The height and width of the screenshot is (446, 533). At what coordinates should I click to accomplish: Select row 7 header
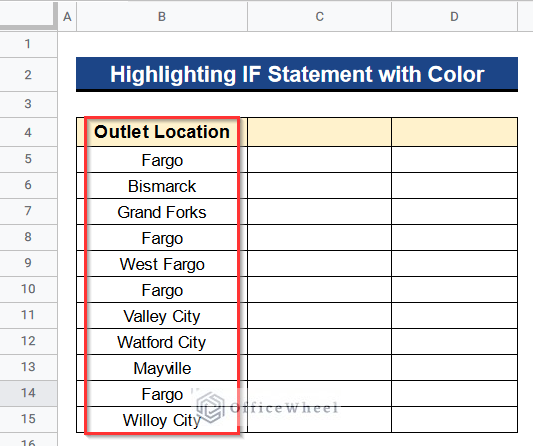coord(28,211)
